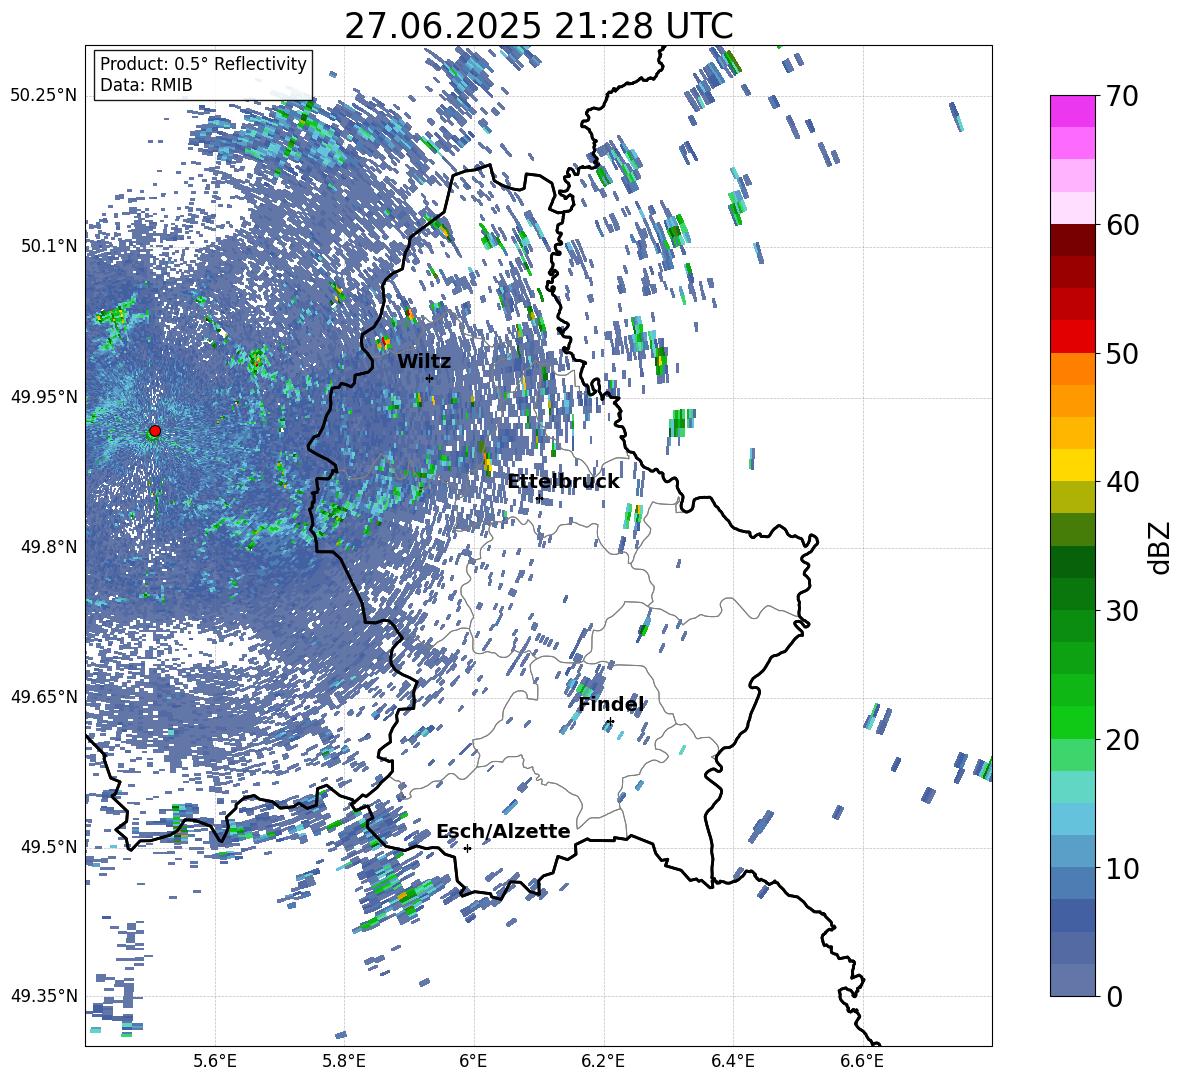Click the 40 dBZ colorbar label

pyautogui.click(x=1122, y=482)
